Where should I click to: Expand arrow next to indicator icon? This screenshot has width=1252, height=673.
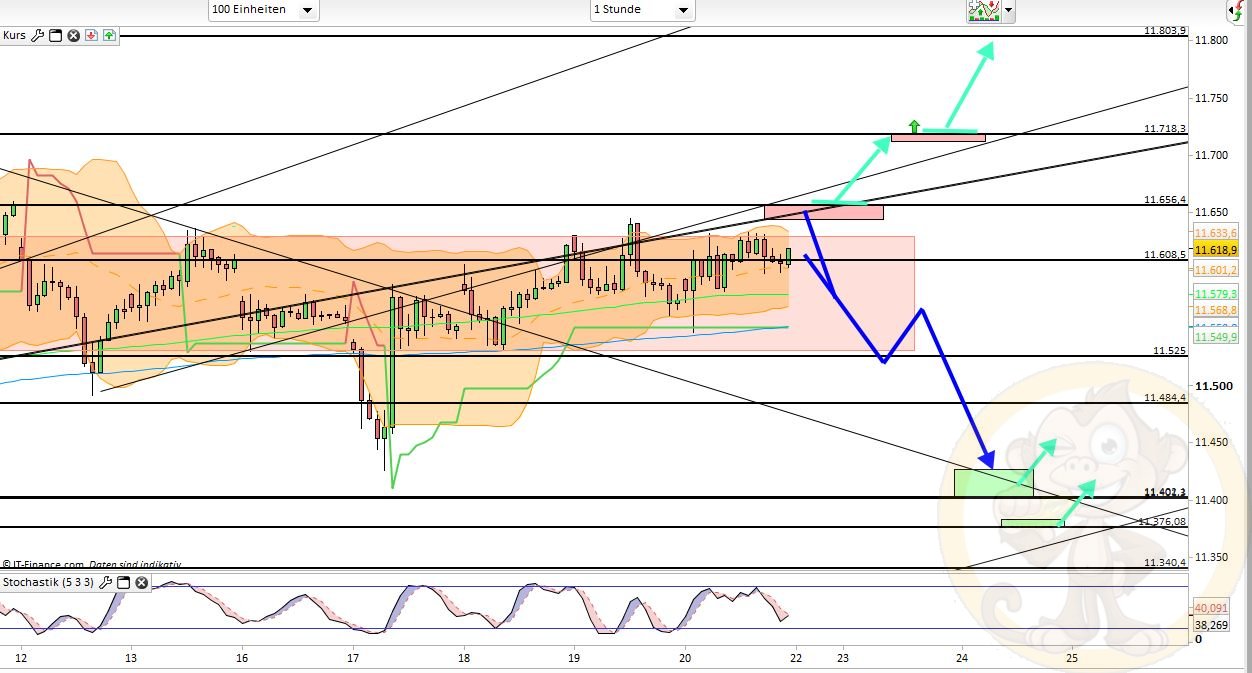coord(1008,11)
